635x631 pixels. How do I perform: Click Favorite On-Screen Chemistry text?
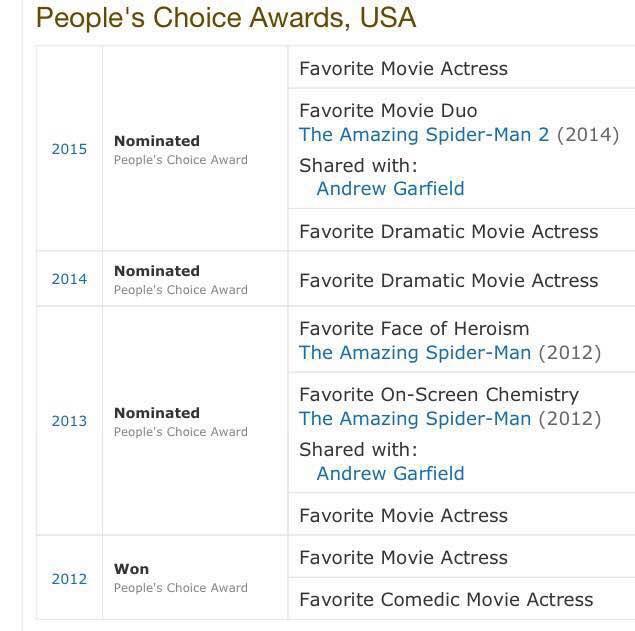click(439, 395)
